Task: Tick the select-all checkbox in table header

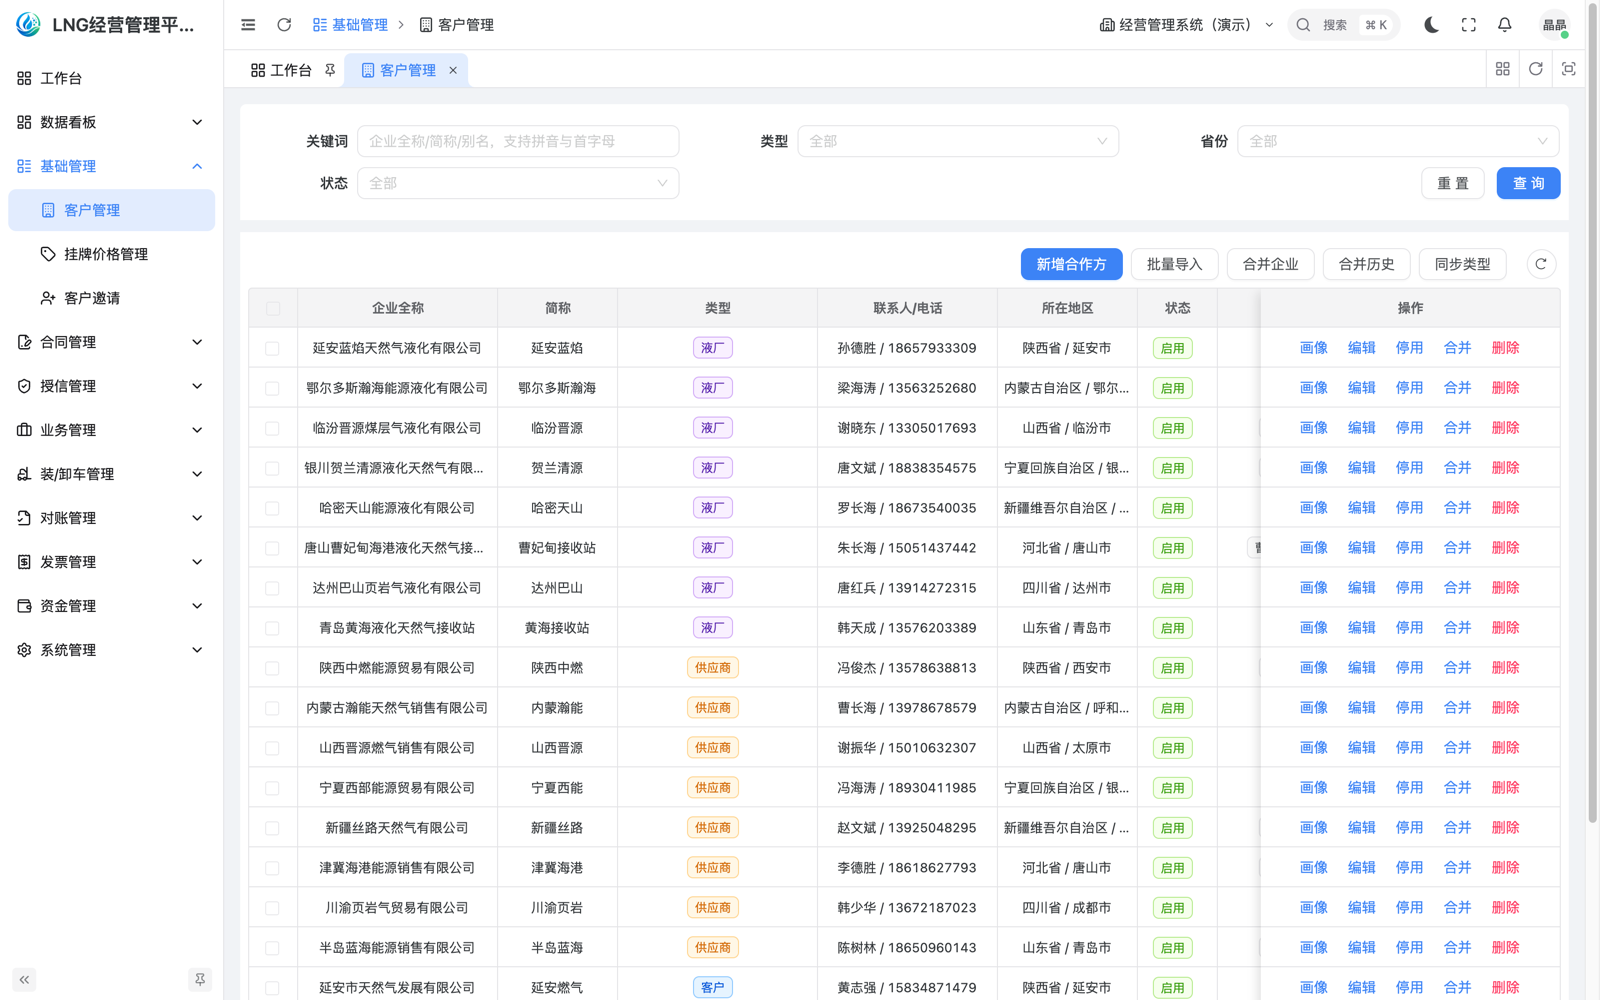Action: pos(273,309)
